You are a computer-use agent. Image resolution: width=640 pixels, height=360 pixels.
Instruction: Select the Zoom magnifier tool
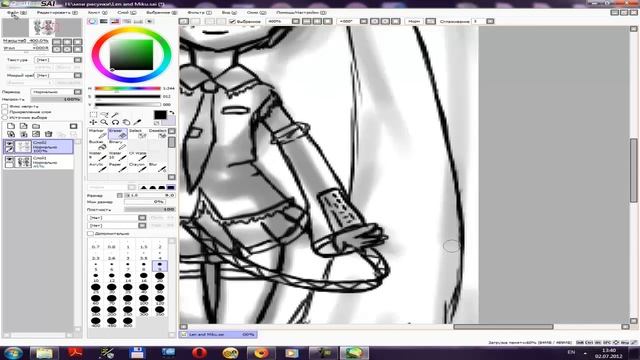104,122
